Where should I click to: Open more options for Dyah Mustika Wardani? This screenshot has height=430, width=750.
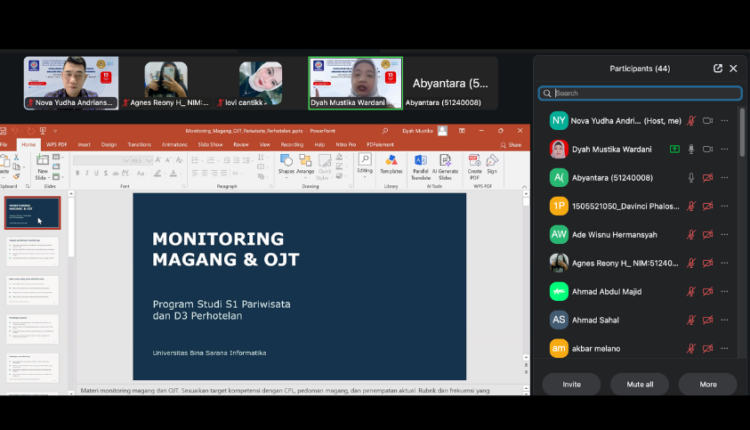pyautogui.click(x=725, y=149)
